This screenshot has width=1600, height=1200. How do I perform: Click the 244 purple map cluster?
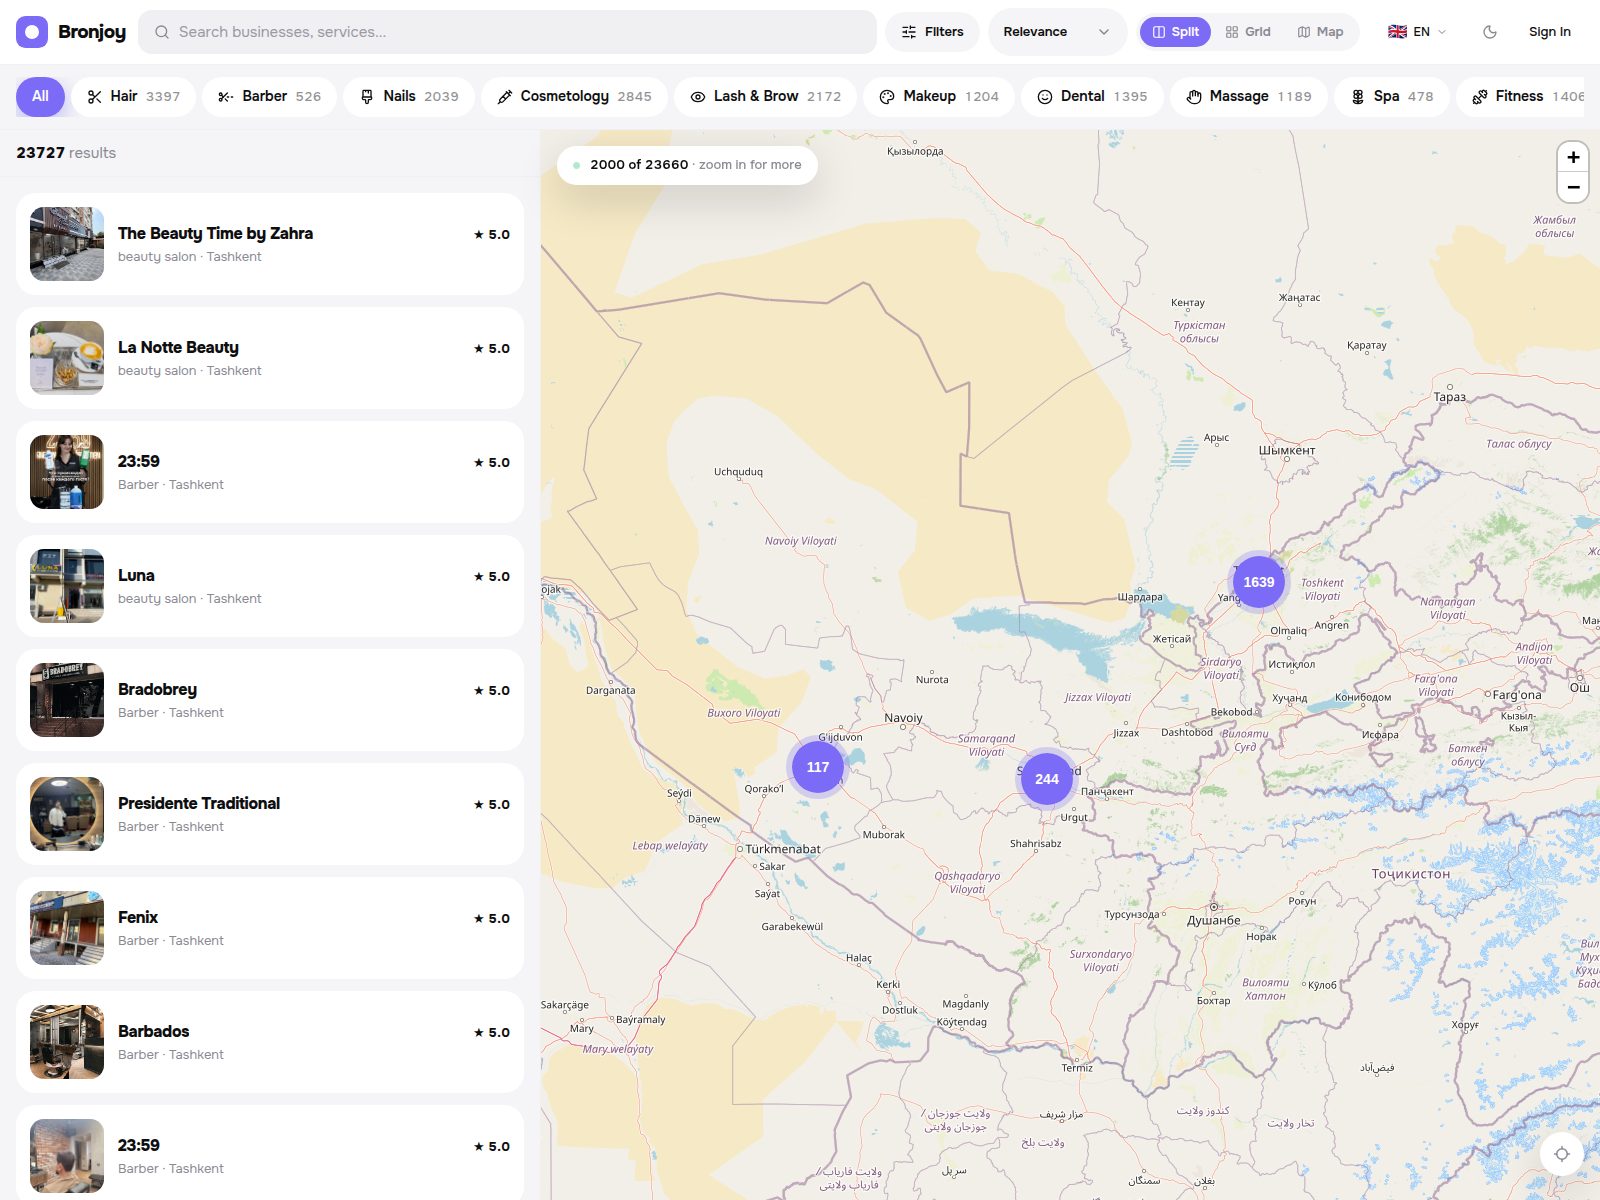point(1046,779)
